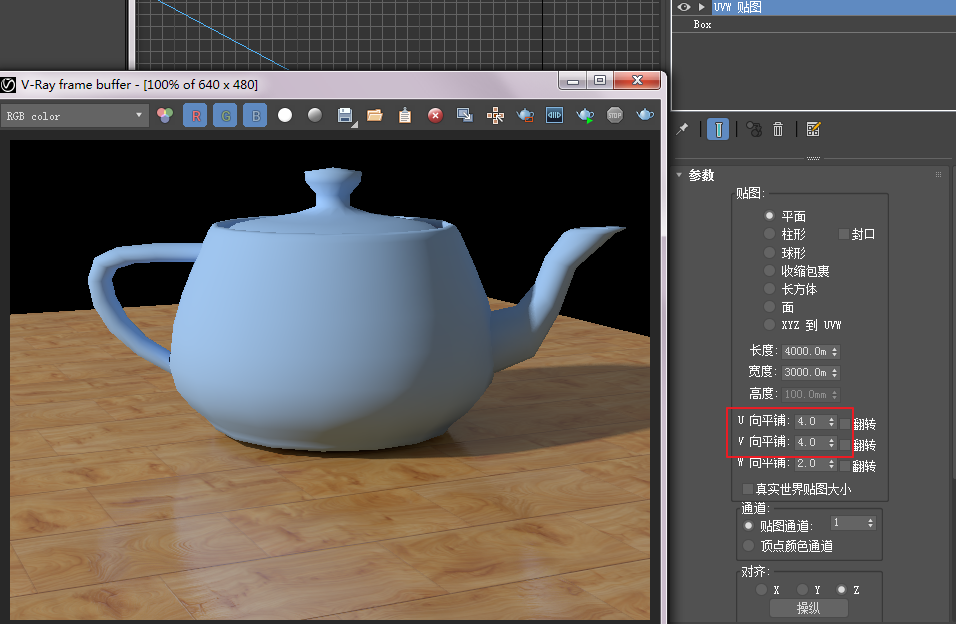Select the 顶点颜色通道 option

click(748, 546)
